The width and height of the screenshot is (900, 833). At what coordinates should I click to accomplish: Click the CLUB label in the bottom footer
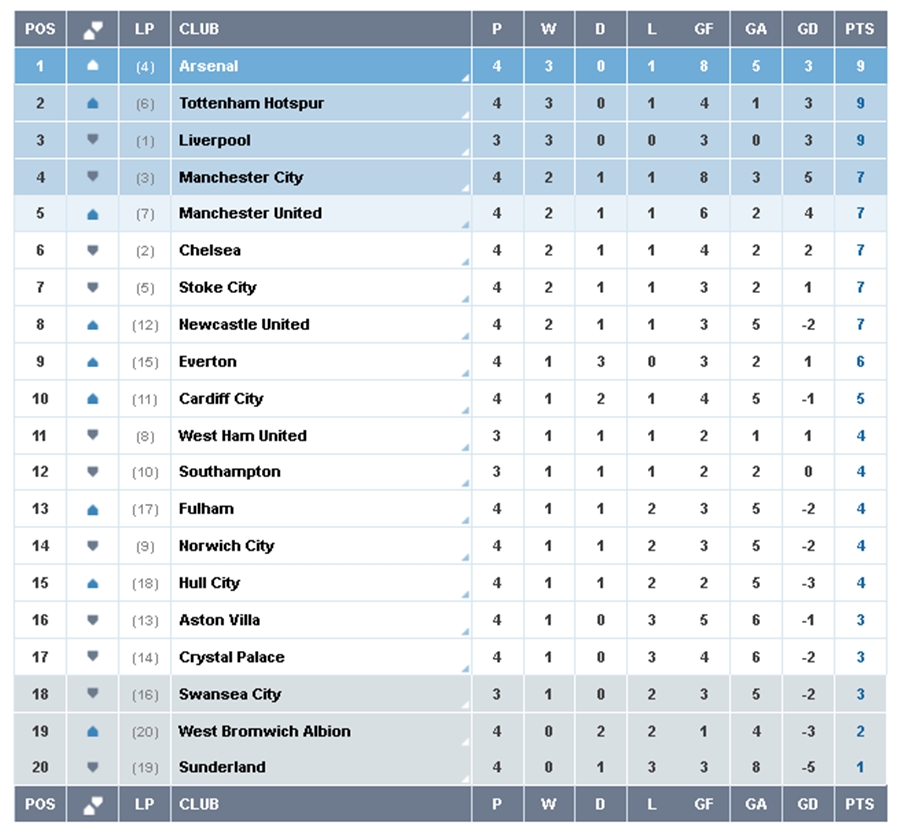(x=198, y=804)
